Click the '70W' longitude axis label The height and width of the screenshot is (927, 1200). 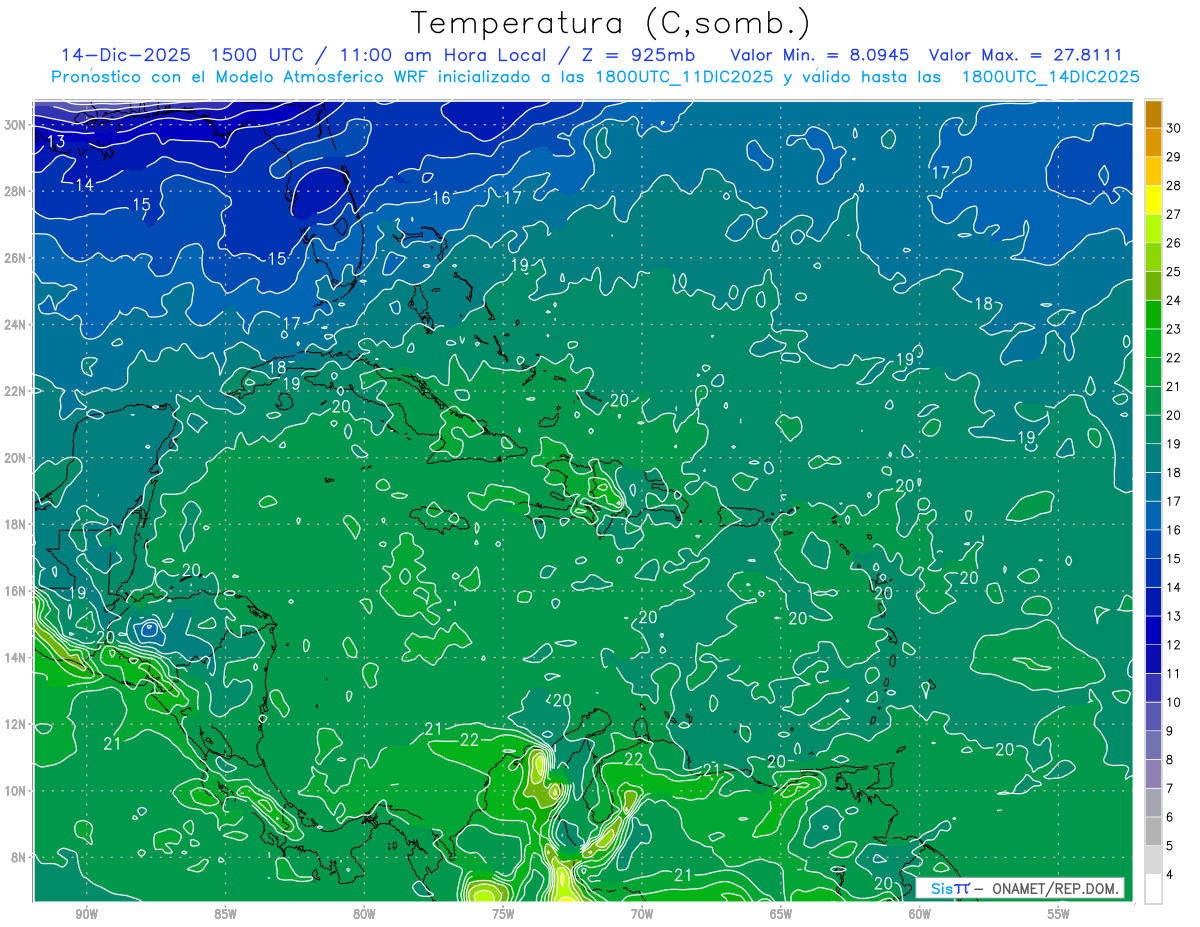[x=642, y=914]
